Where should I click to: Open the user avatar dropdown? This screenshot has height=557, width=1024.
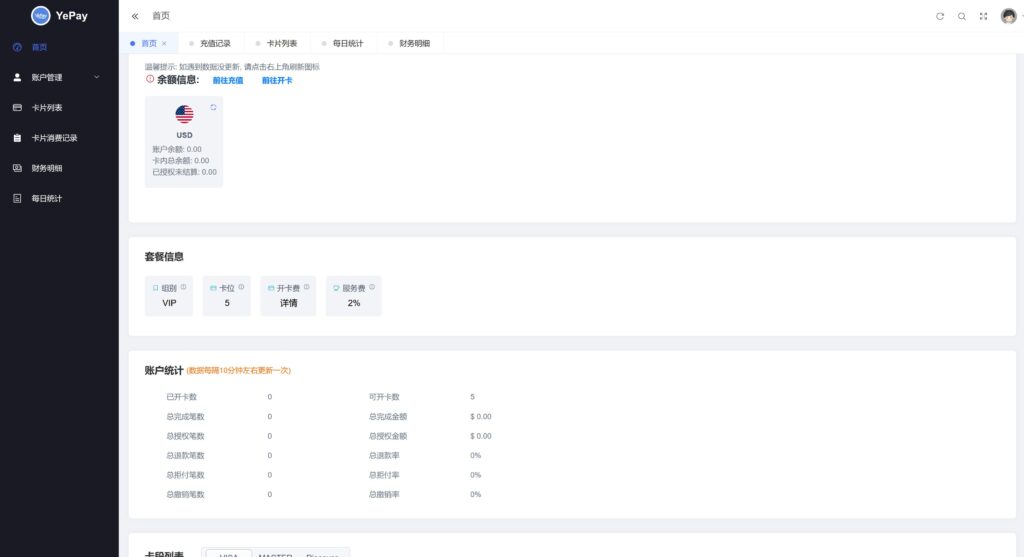click(1009, 16)
